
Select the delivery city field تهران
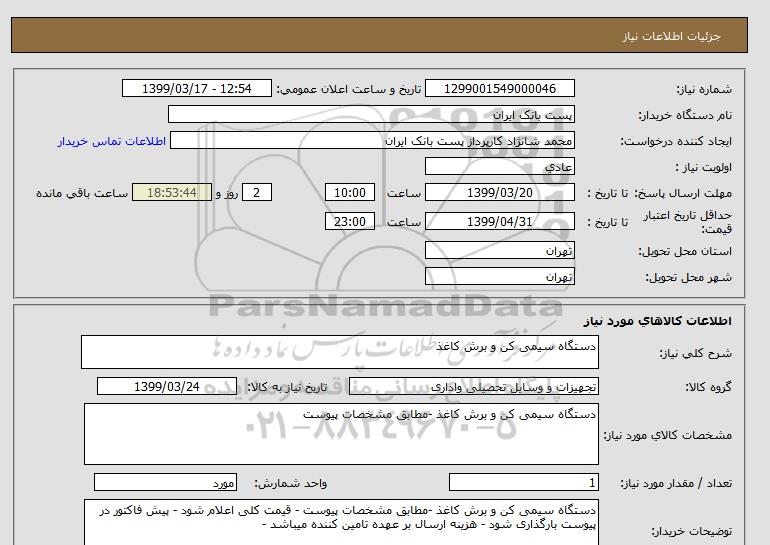[499, 276]
